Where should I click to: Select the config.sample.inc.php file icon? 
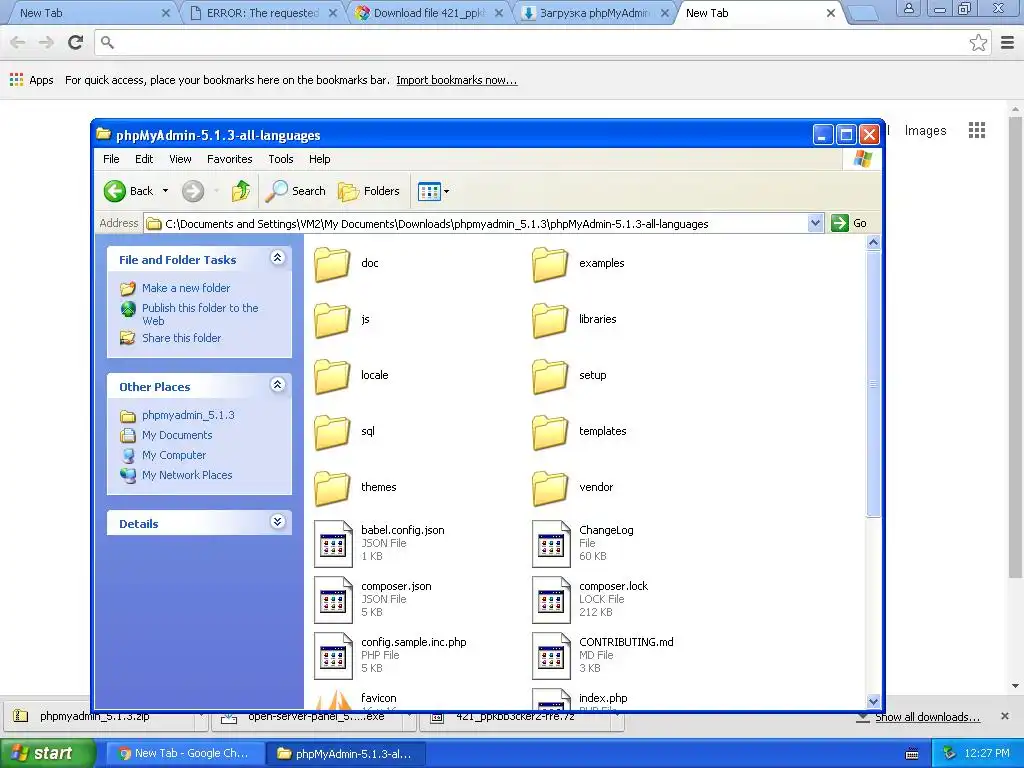point(333,656)
